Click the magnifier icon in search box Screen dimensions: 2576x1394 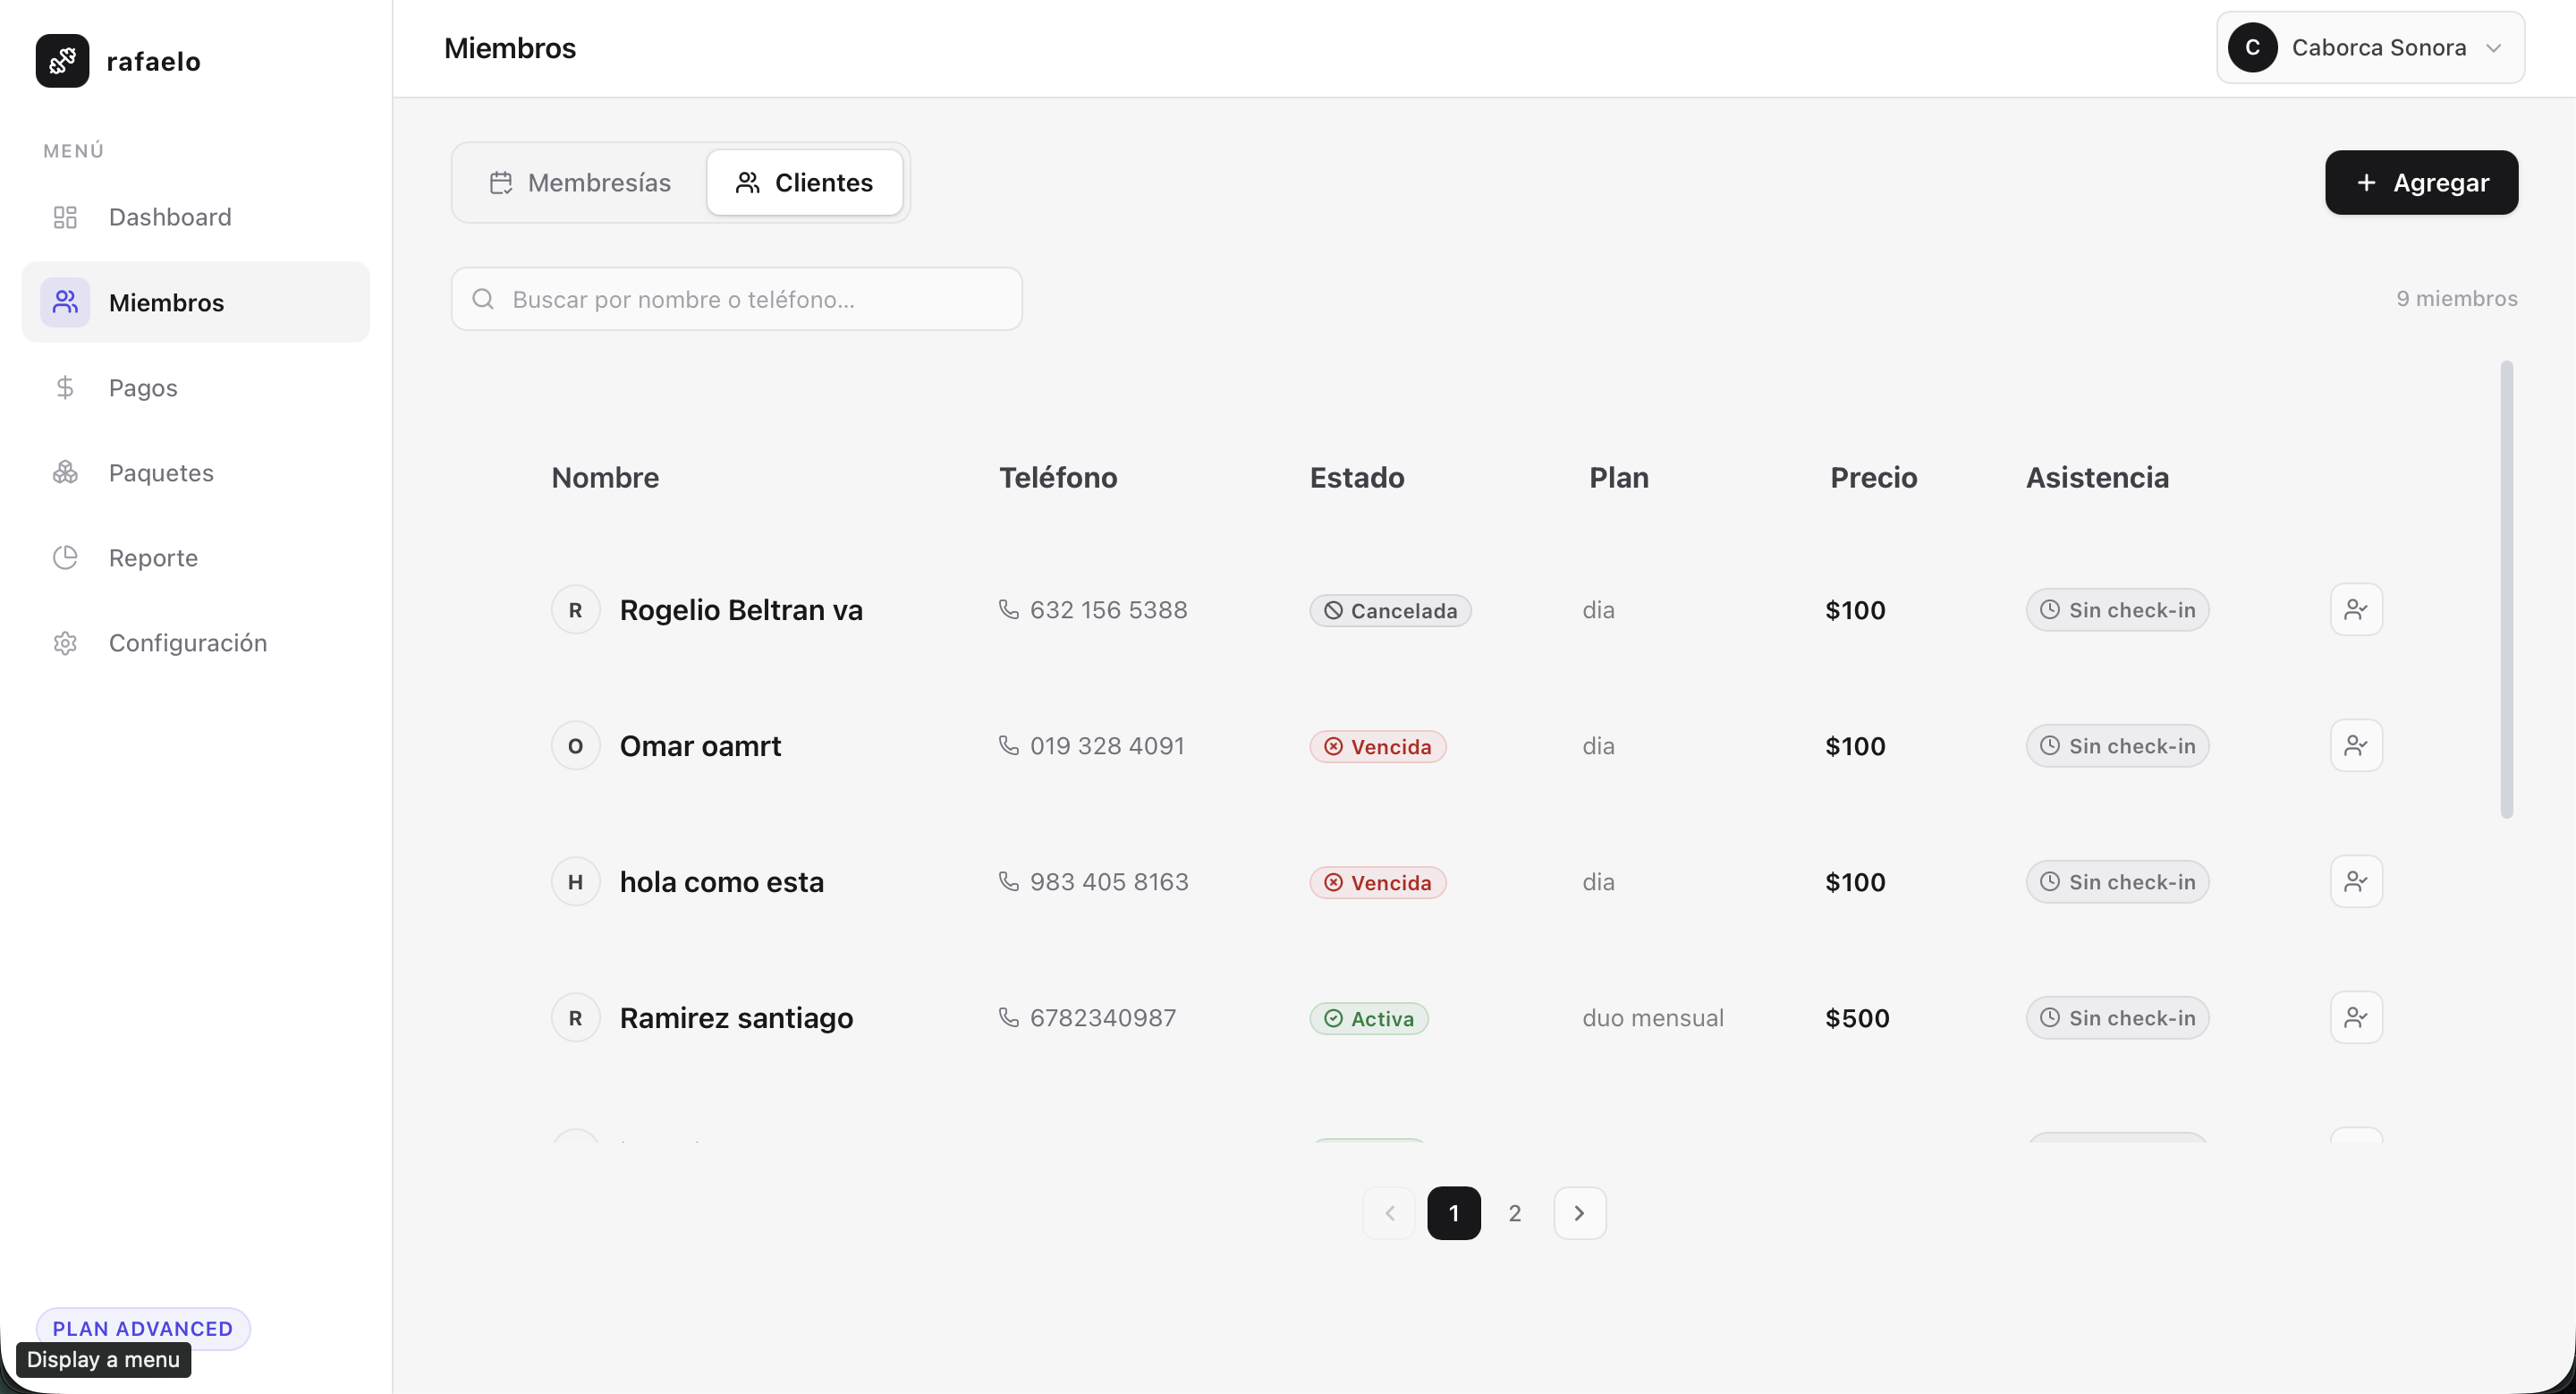click(x=483, y=299)
